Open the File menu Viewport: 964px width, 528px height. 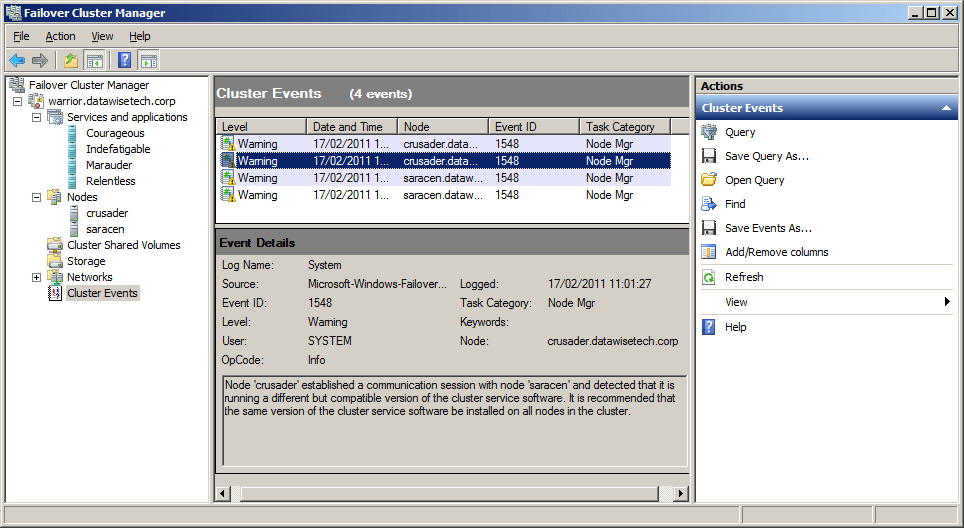pos(21,36)
